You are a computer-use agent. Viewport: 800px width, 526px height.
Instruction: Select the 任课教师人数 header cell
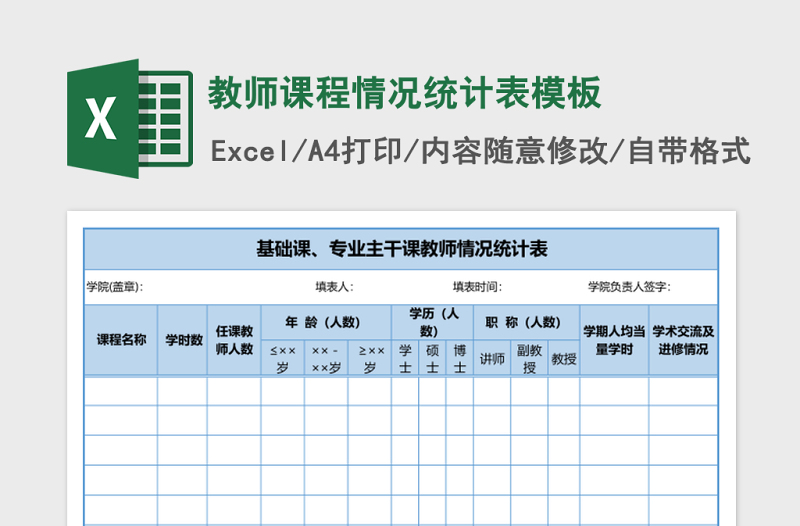pyautogui.click(x=234, y=340)
